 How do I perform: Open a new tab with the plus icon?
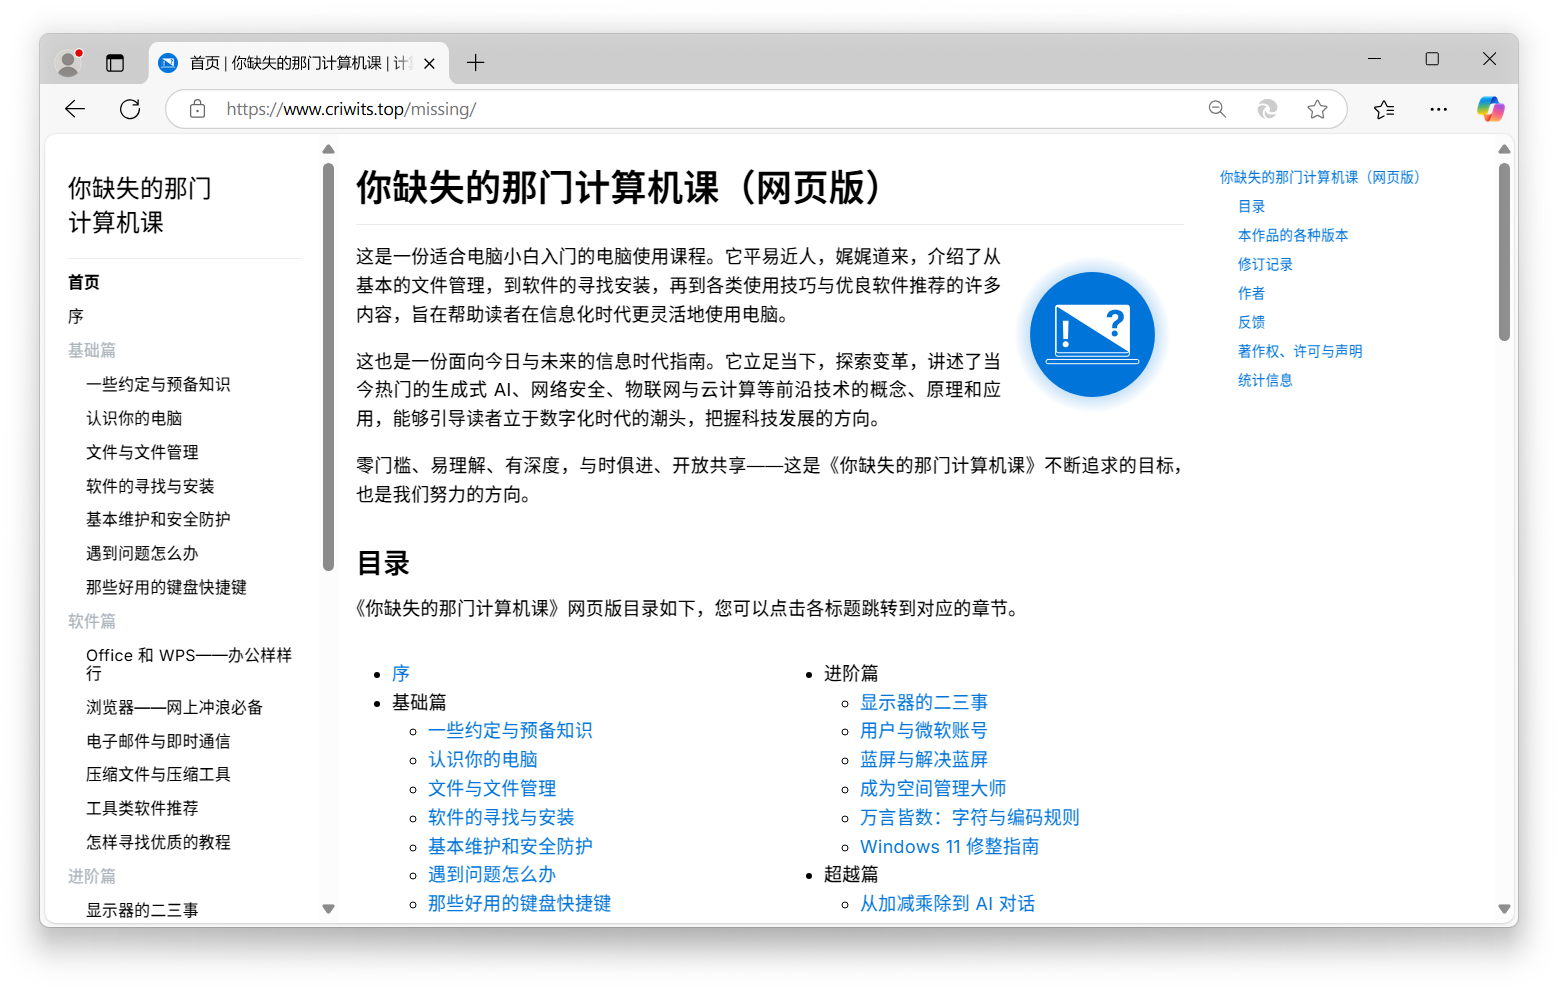coord(476,62)
